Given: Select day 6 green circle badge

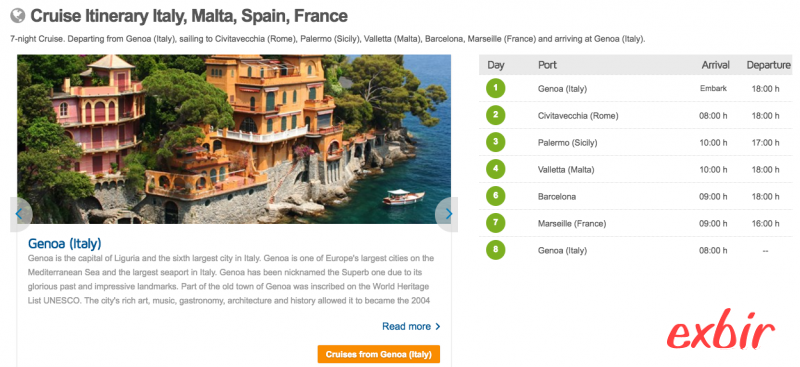Looking at the screenshot, I should click(495, 197).
